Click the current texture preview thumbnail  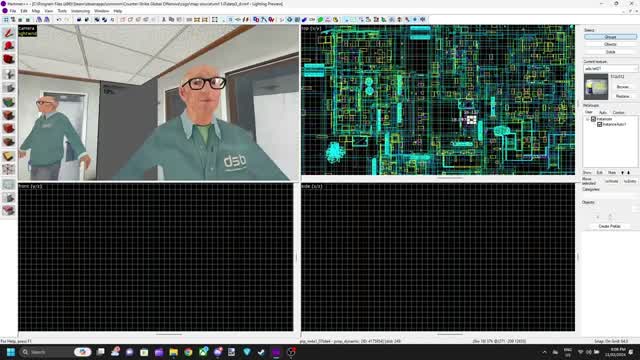(x=596, y=87)
